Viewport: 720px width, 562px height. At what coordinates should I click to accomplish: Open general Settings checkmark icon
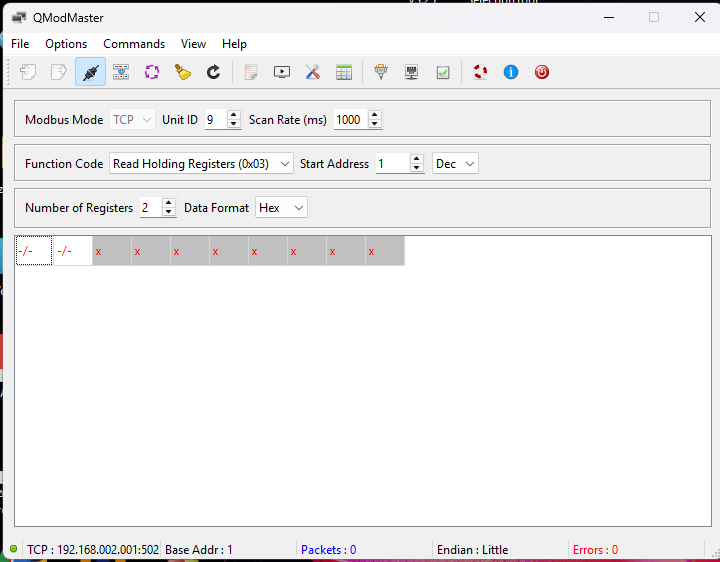443,72
